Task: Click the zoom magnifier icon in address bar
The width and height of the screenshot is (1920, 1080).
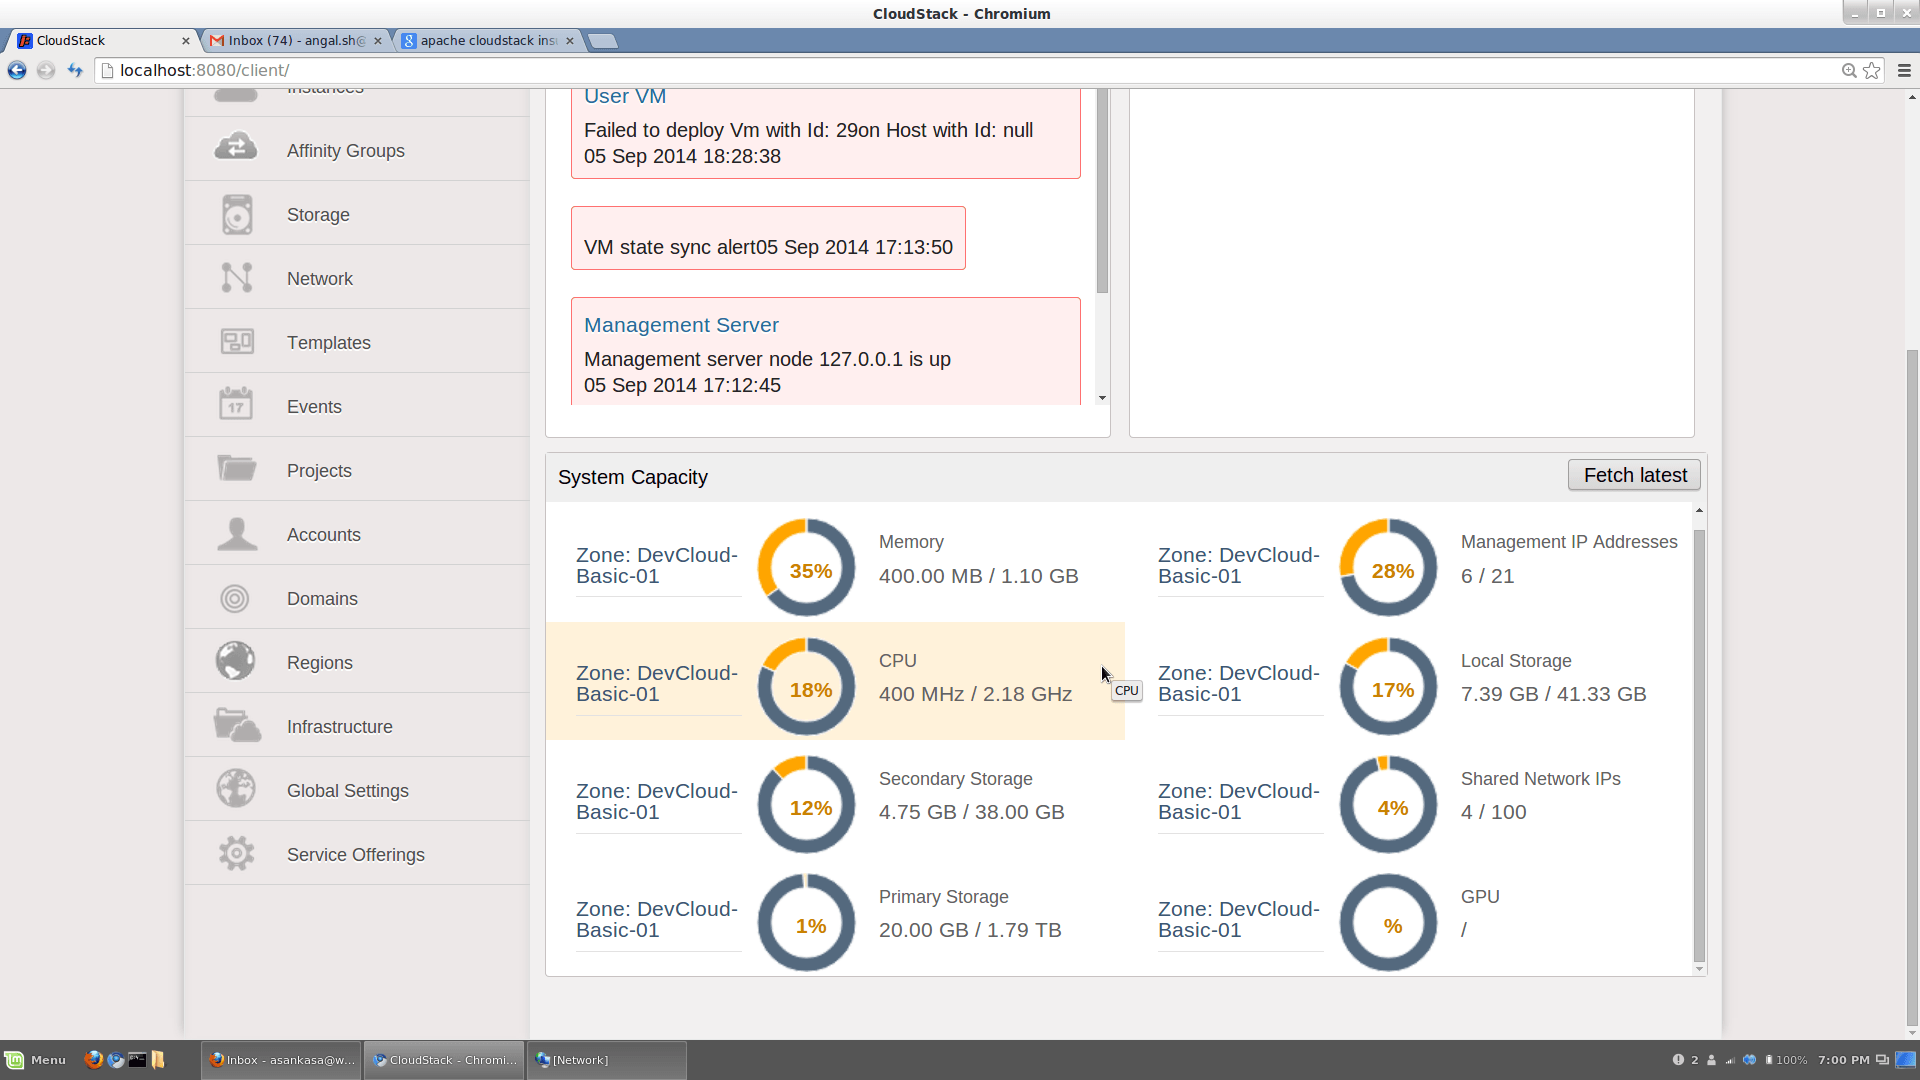Action: coord(1849,70)
